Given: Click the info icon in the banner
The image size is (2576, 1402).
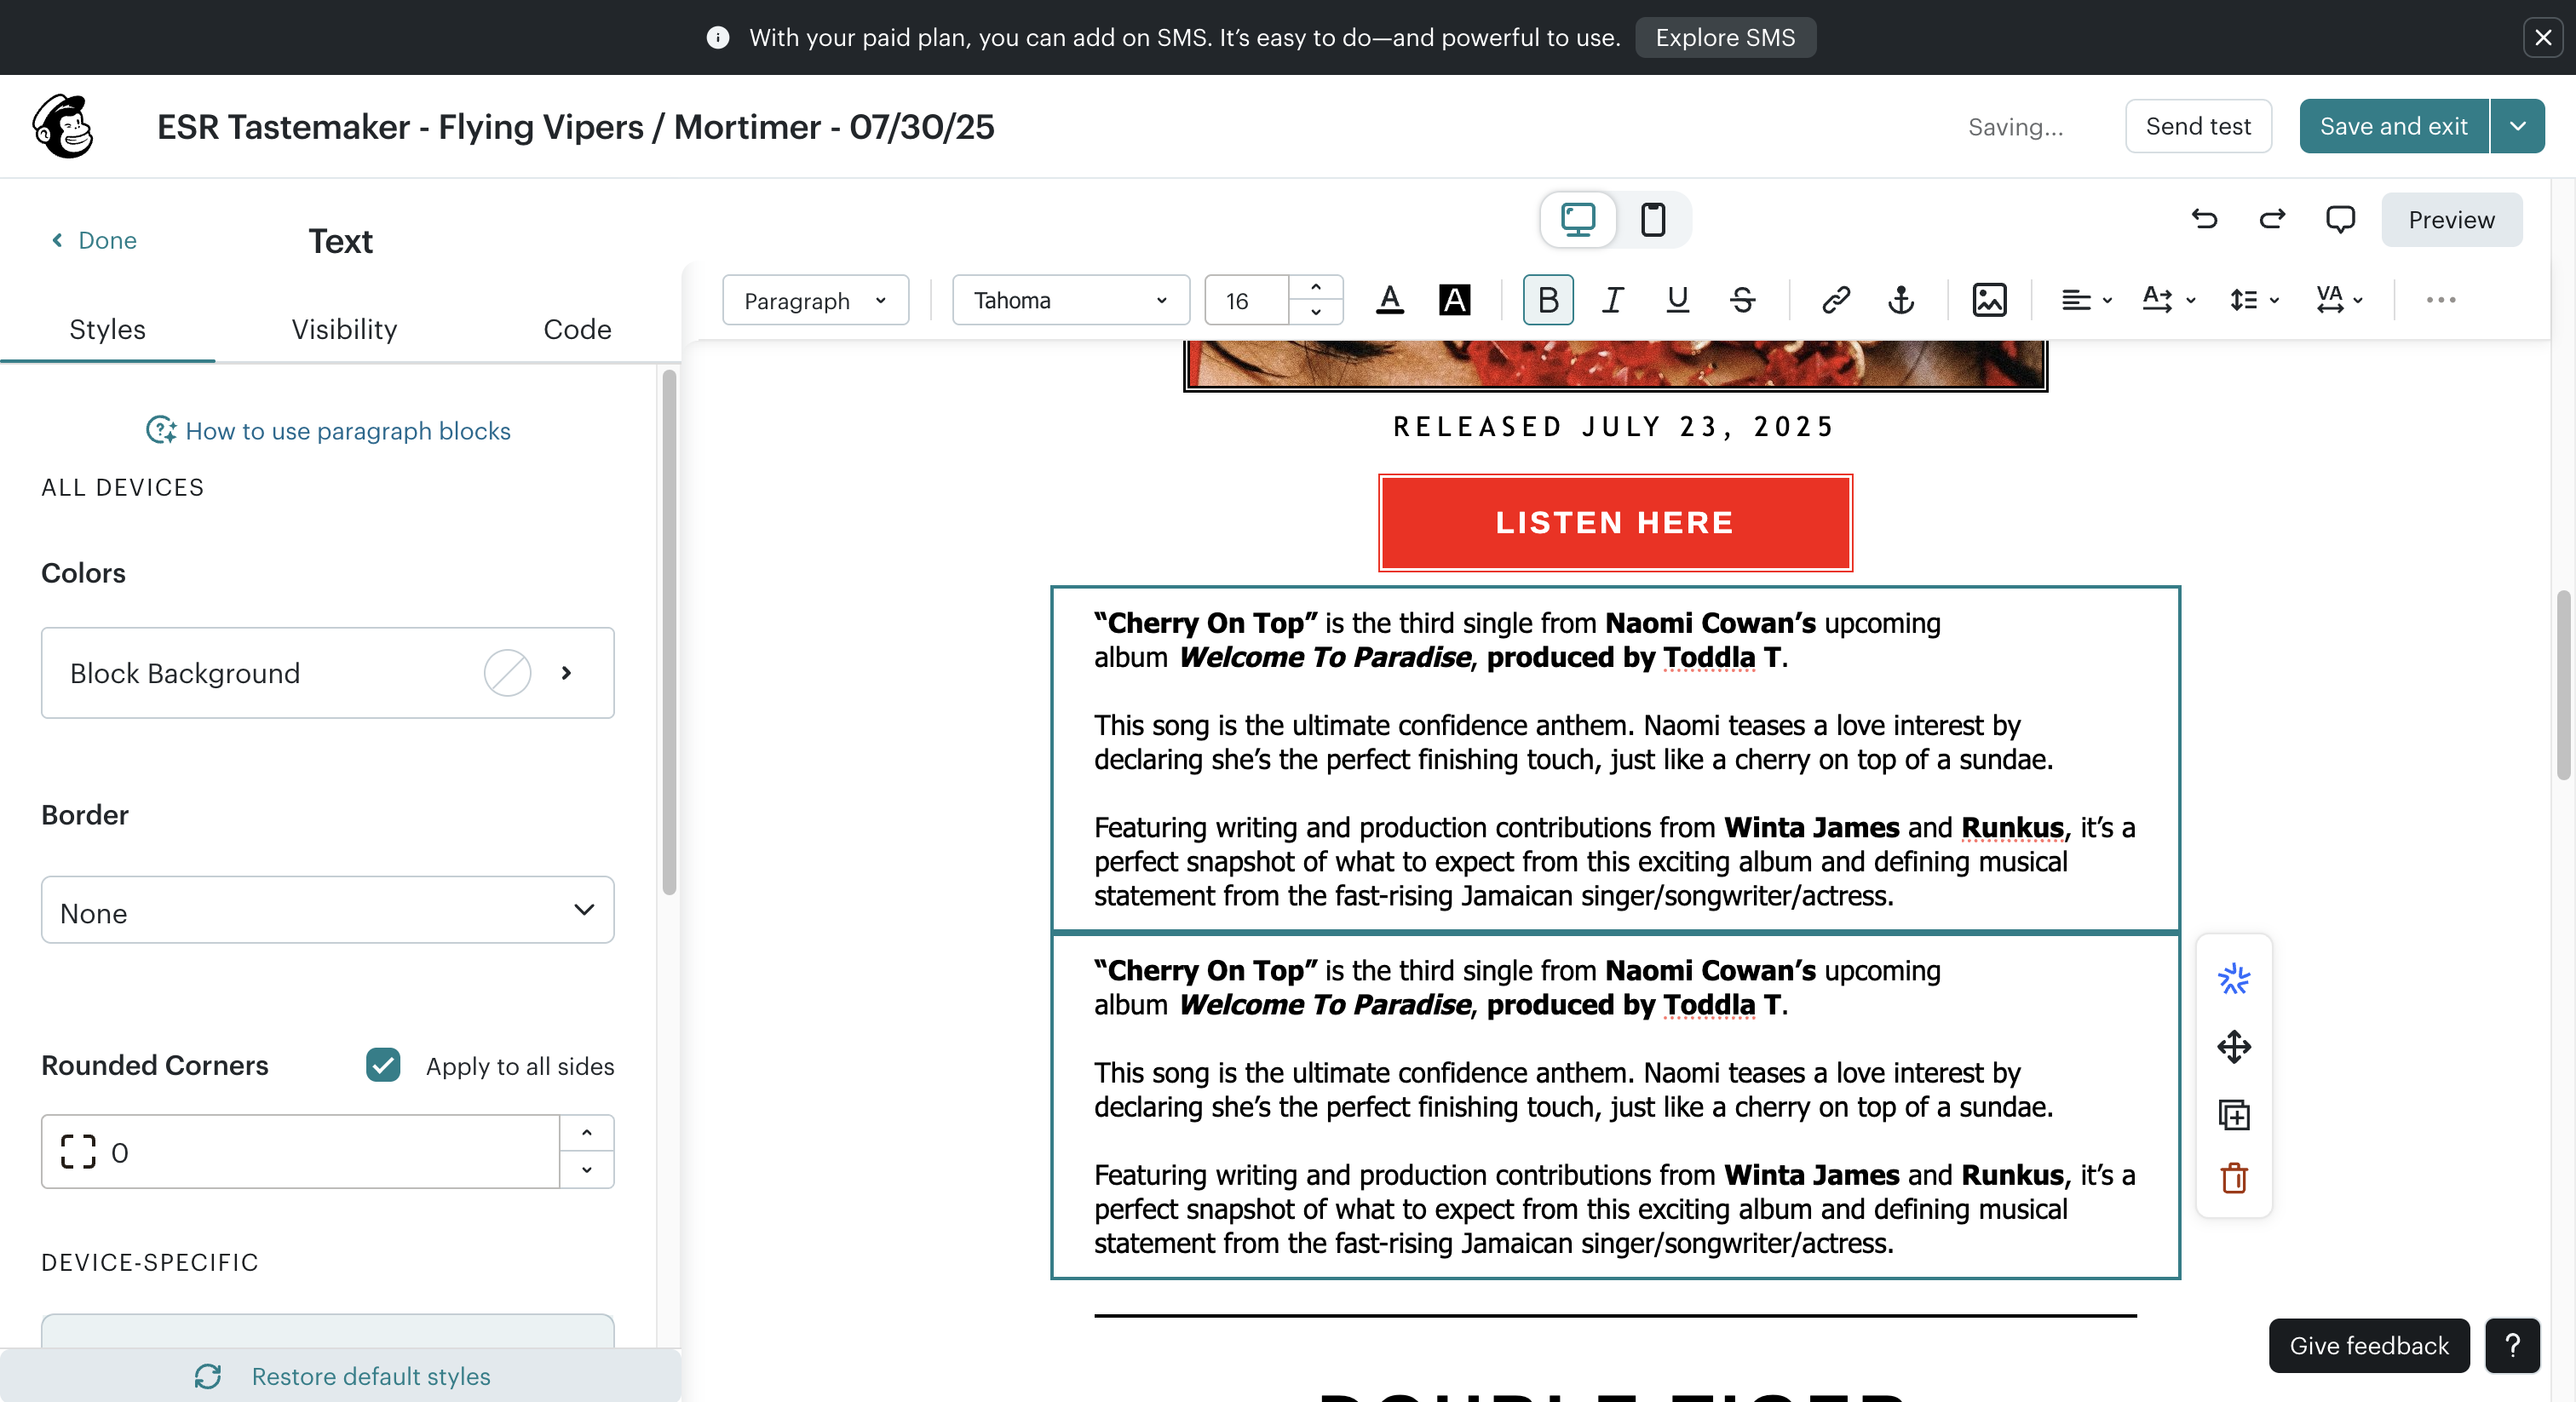Looking at the screenshot, I should coord(717,37).
